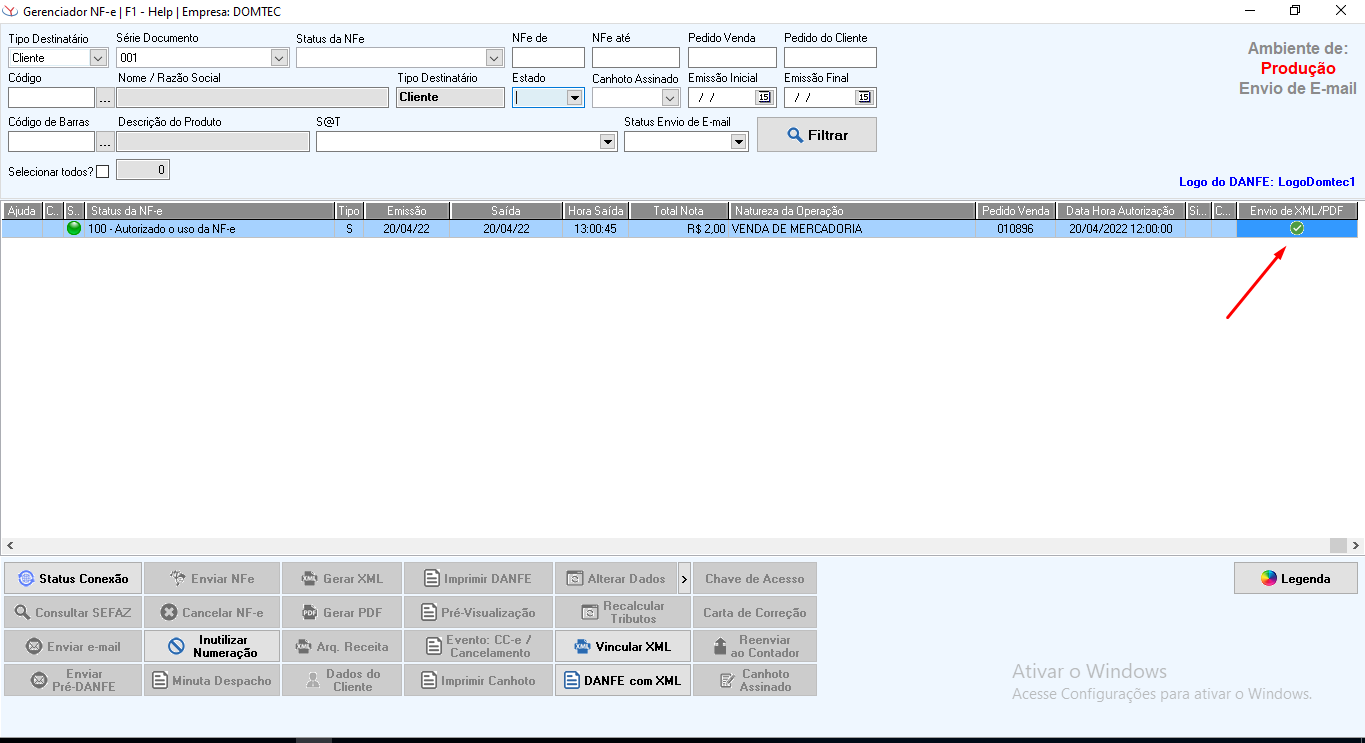Click Vincular XML button

pyautogui.click(x=622, y=647)
